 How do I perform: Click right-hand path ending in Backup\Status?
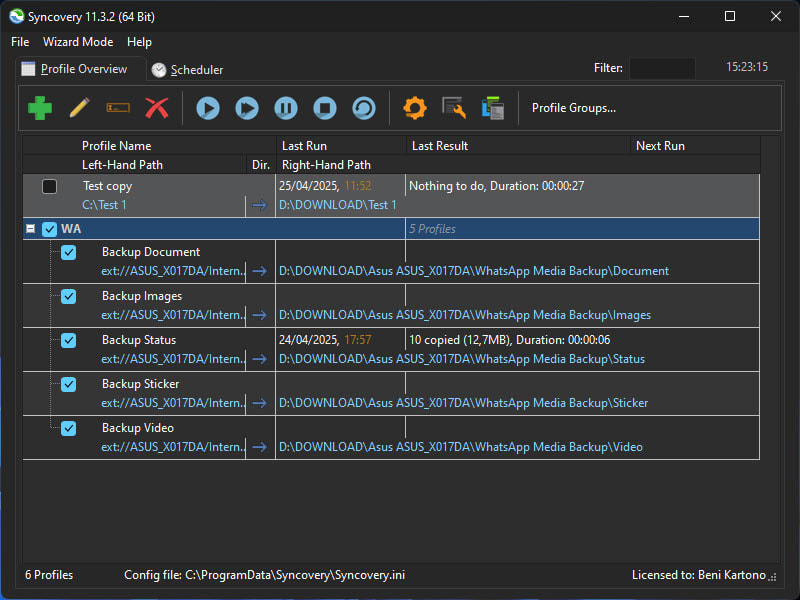[x=462, y=359]
